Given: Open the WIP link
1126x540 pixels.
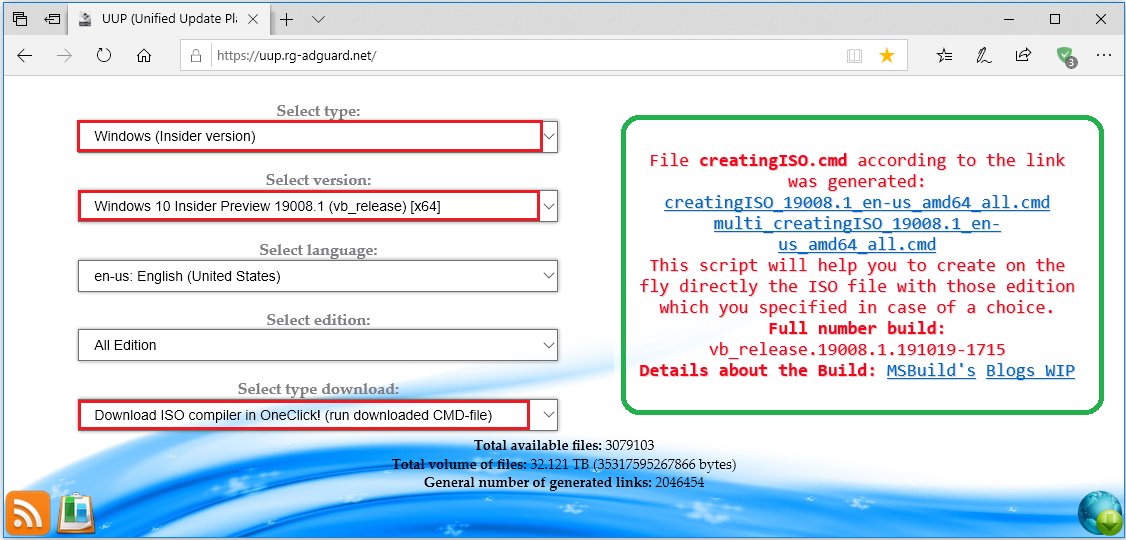Looking at the screenshot, I should pyautogui.click(x=1060, y=371).
